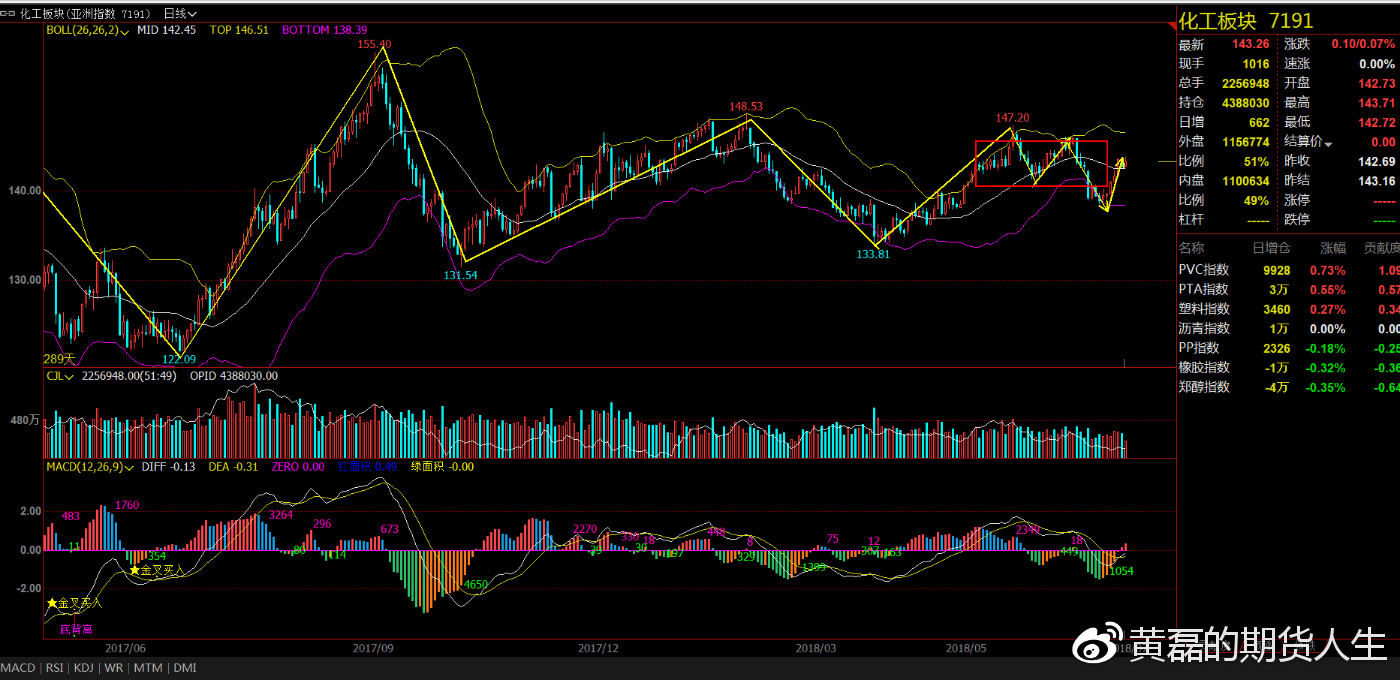1400x680 pixels.
Task: Select the 橡胶指数 row
Action: pos(1288,367)
